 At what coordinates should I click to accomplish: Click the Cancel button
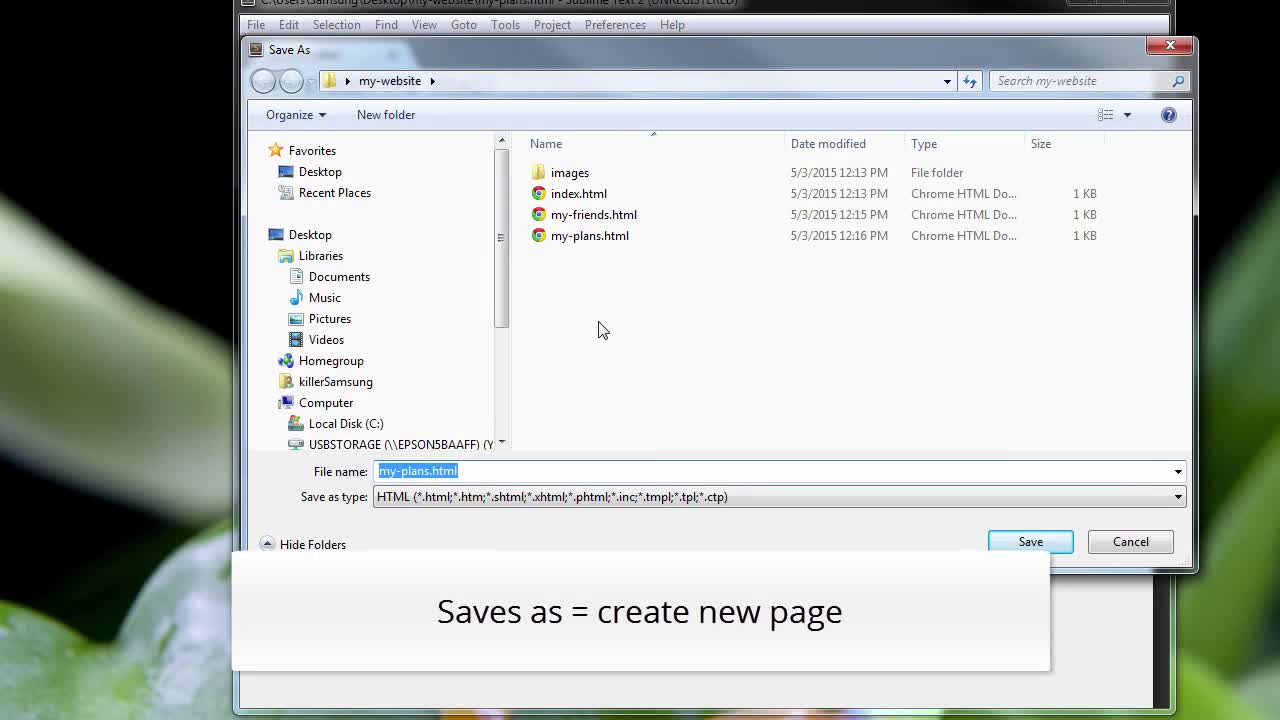coord(1131,542)
